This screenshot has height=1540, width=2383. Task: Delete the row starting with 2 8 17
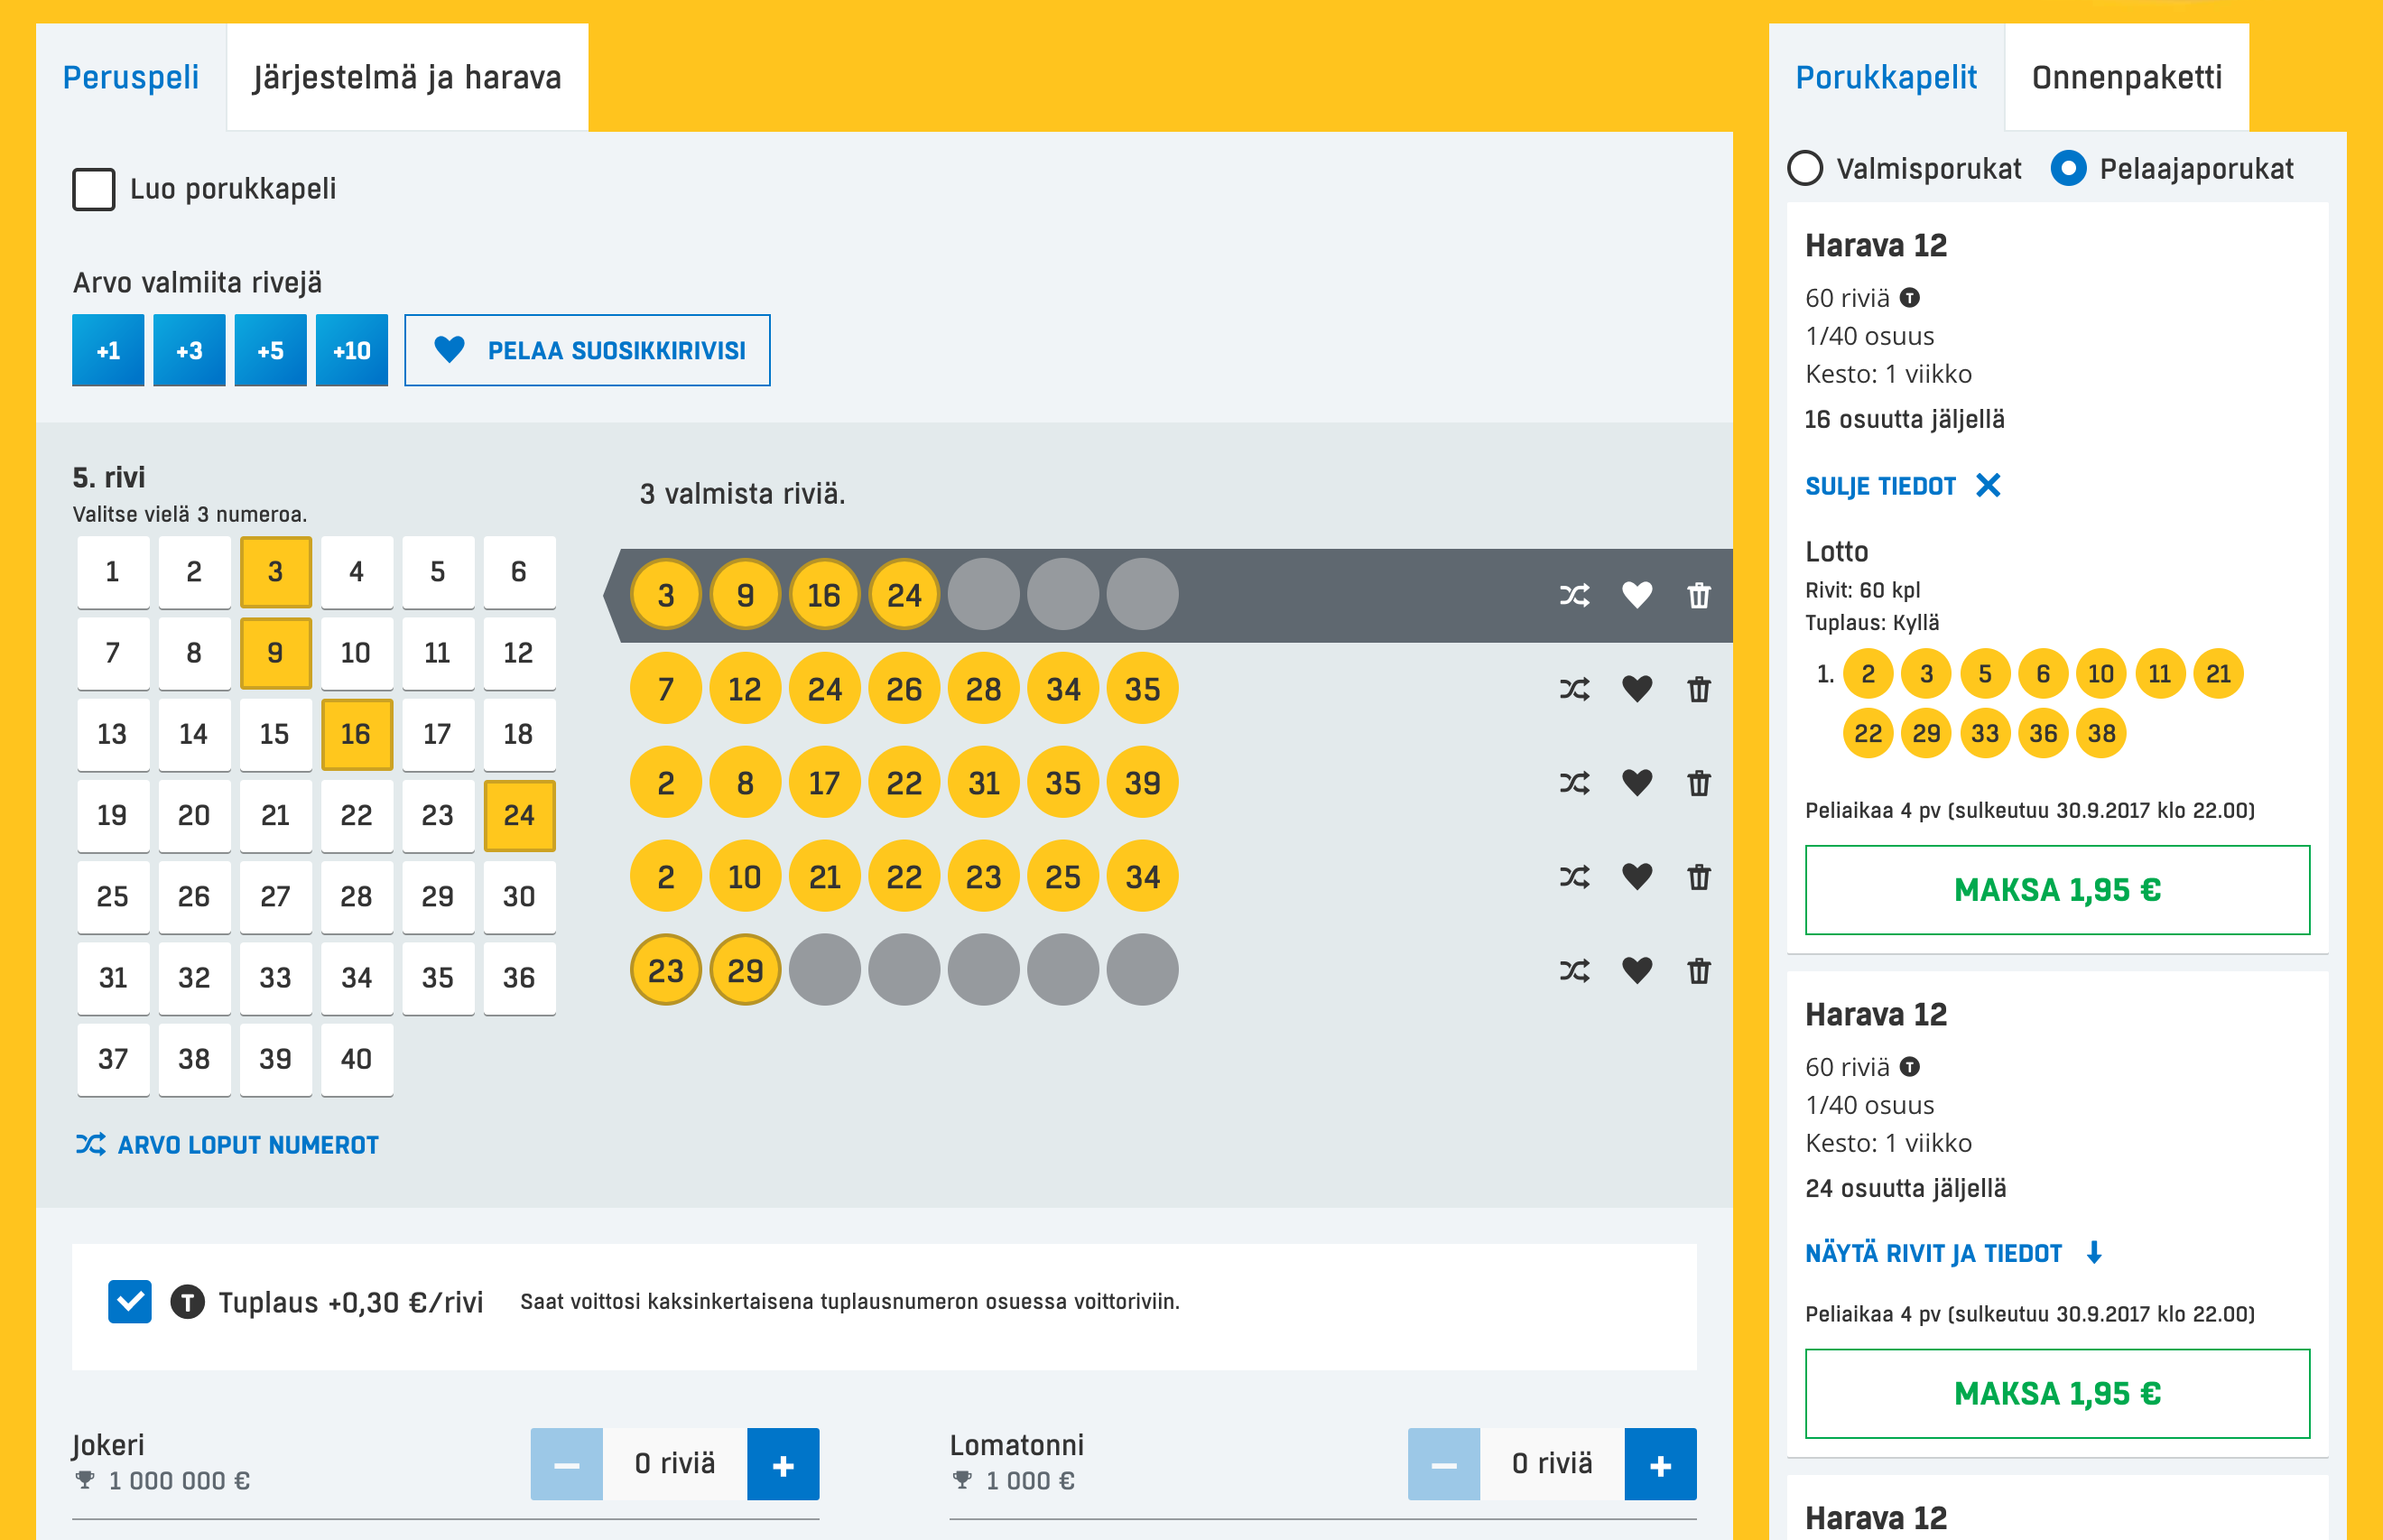point(1698,783)
